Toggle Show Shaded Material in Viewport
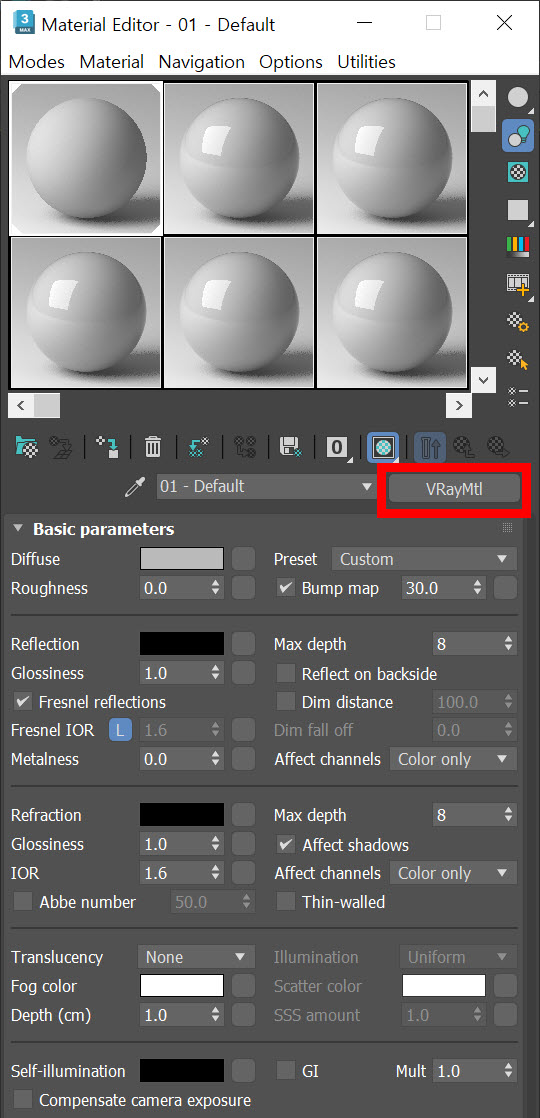Screen dimensions: 540x1118 382,447
